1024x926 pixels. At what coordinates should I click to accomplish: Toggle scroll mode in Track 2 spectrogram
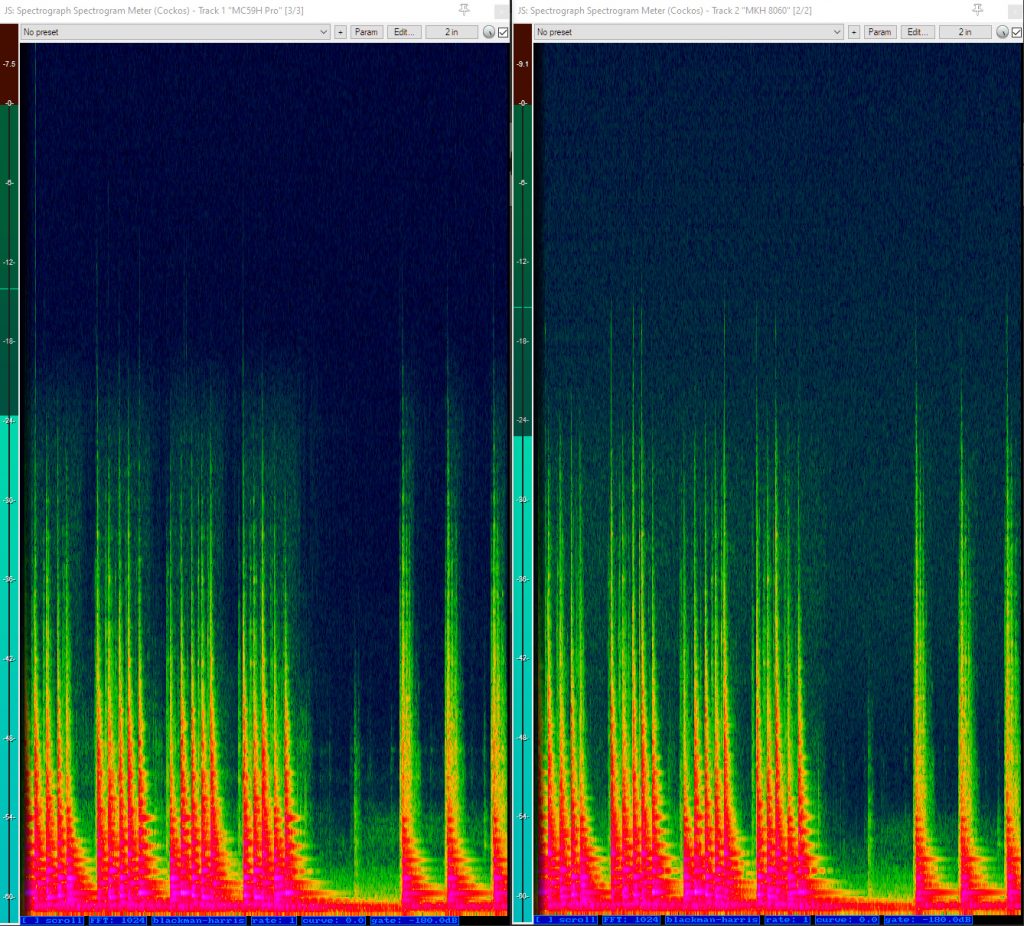click(566, 919)
